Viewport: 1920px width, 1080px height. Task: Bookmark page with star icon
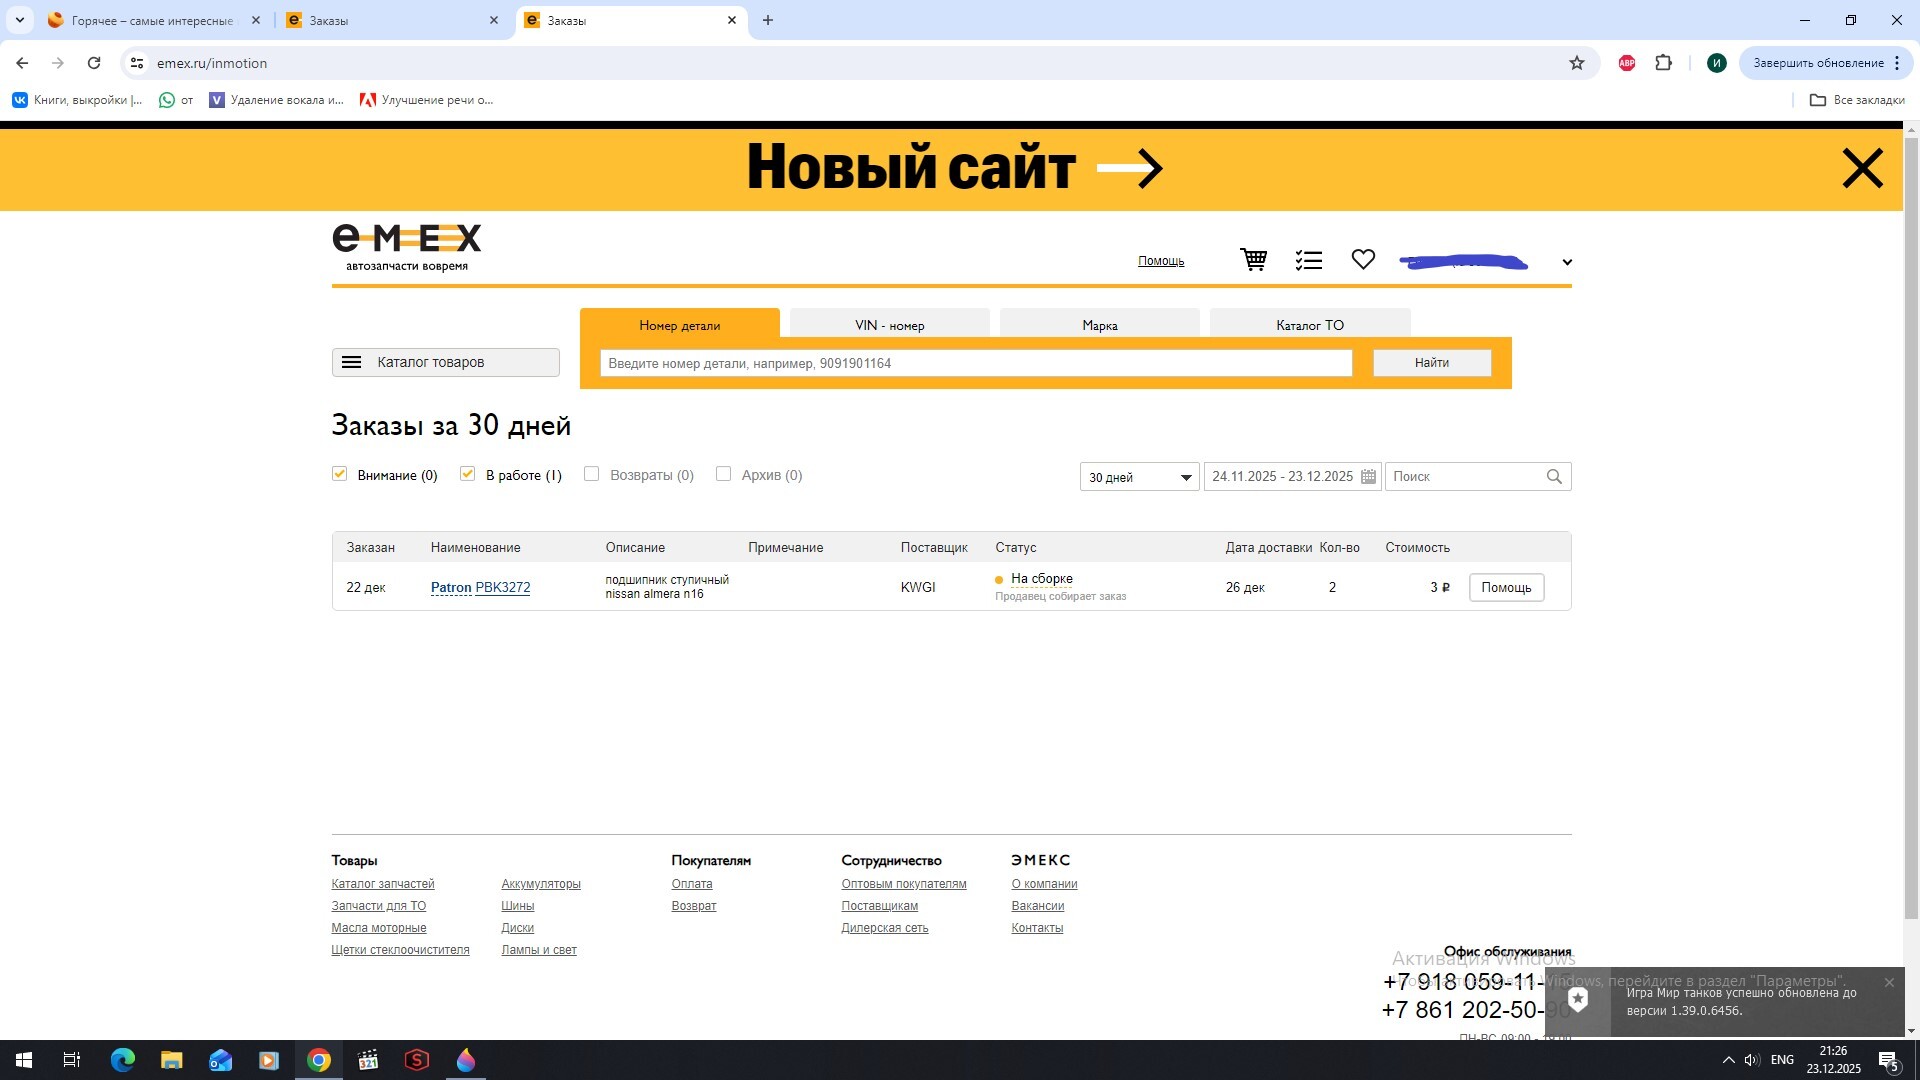pos(1577,63)
